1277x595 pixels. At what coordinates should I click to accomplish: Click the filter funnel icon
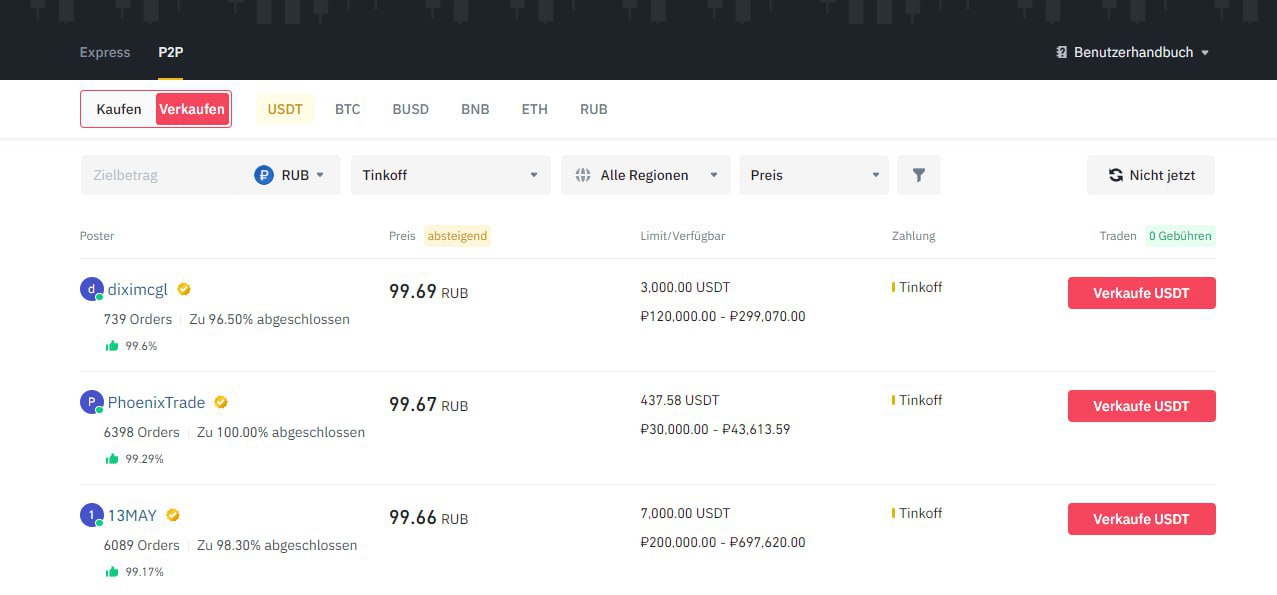(x=918, y=175)
